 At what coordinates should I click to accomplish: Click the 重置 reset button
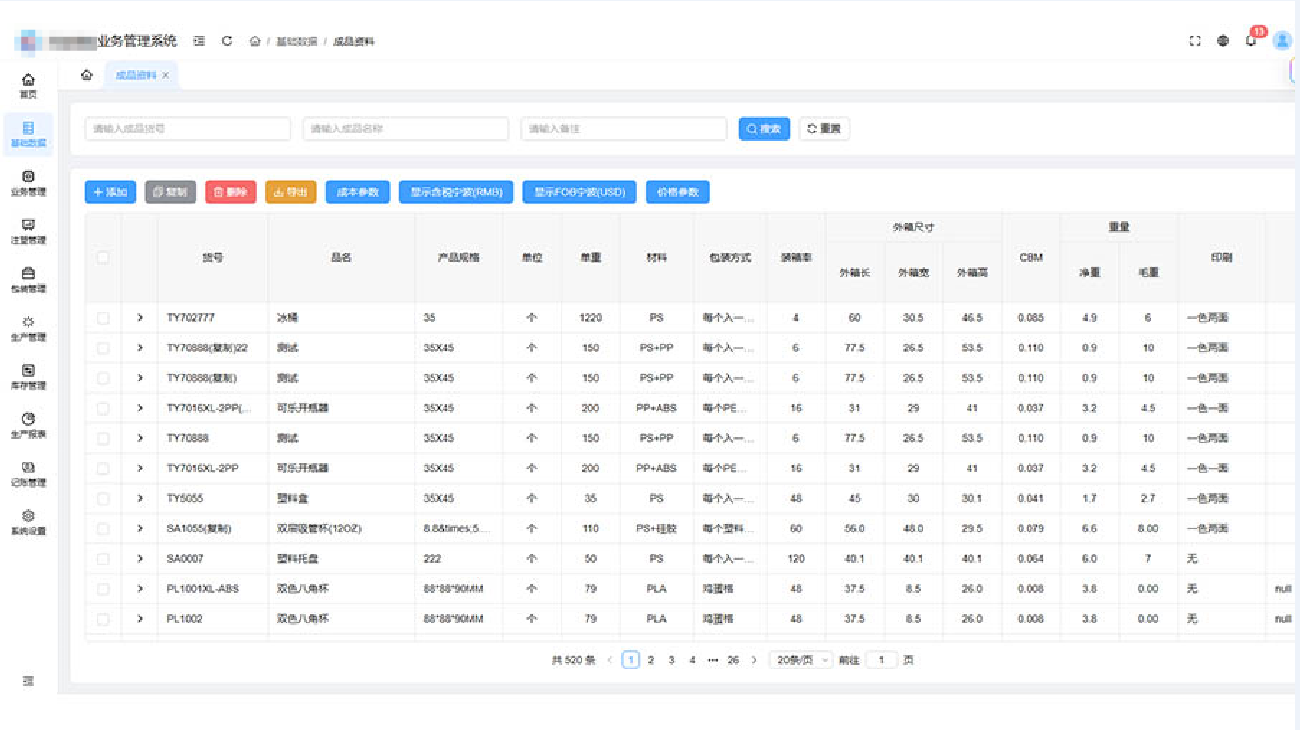pyautogui.click(x=824, y=129)
